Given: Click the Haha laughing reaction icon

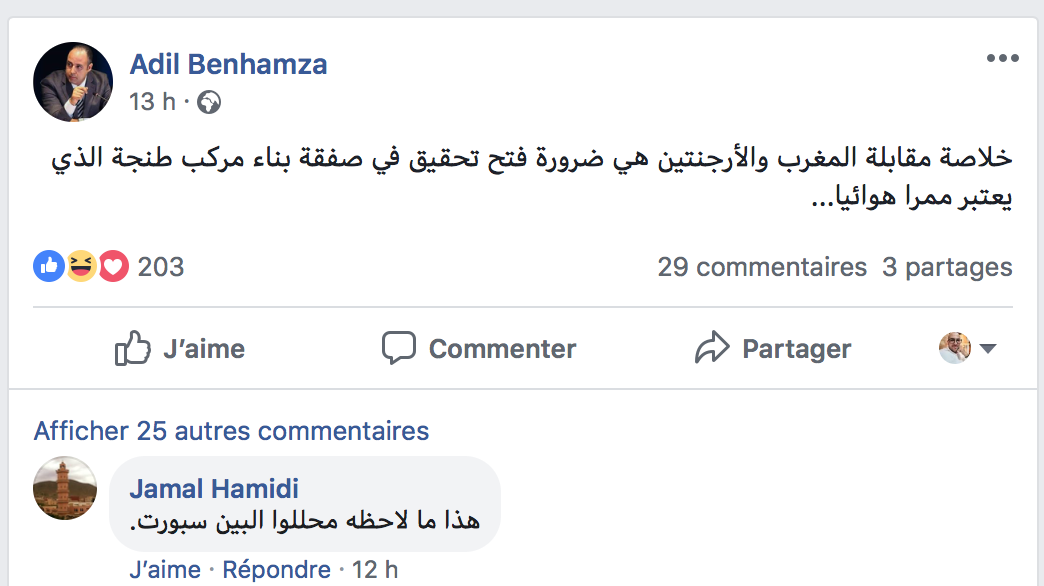Looking at the screenshot, I should tap(81, 267).
